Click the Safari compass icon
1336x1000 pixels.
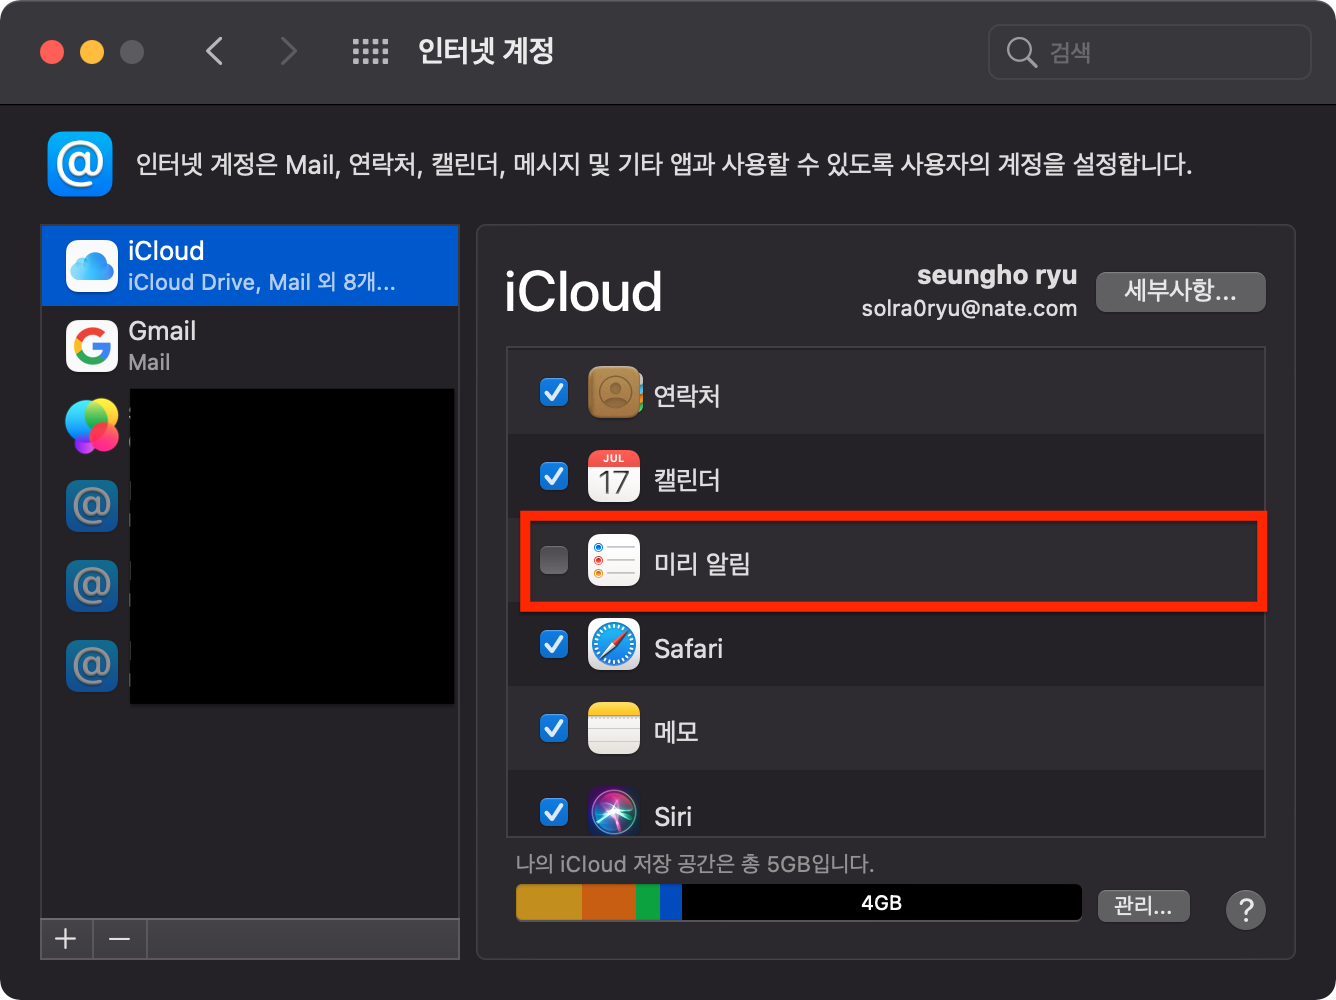614,644
